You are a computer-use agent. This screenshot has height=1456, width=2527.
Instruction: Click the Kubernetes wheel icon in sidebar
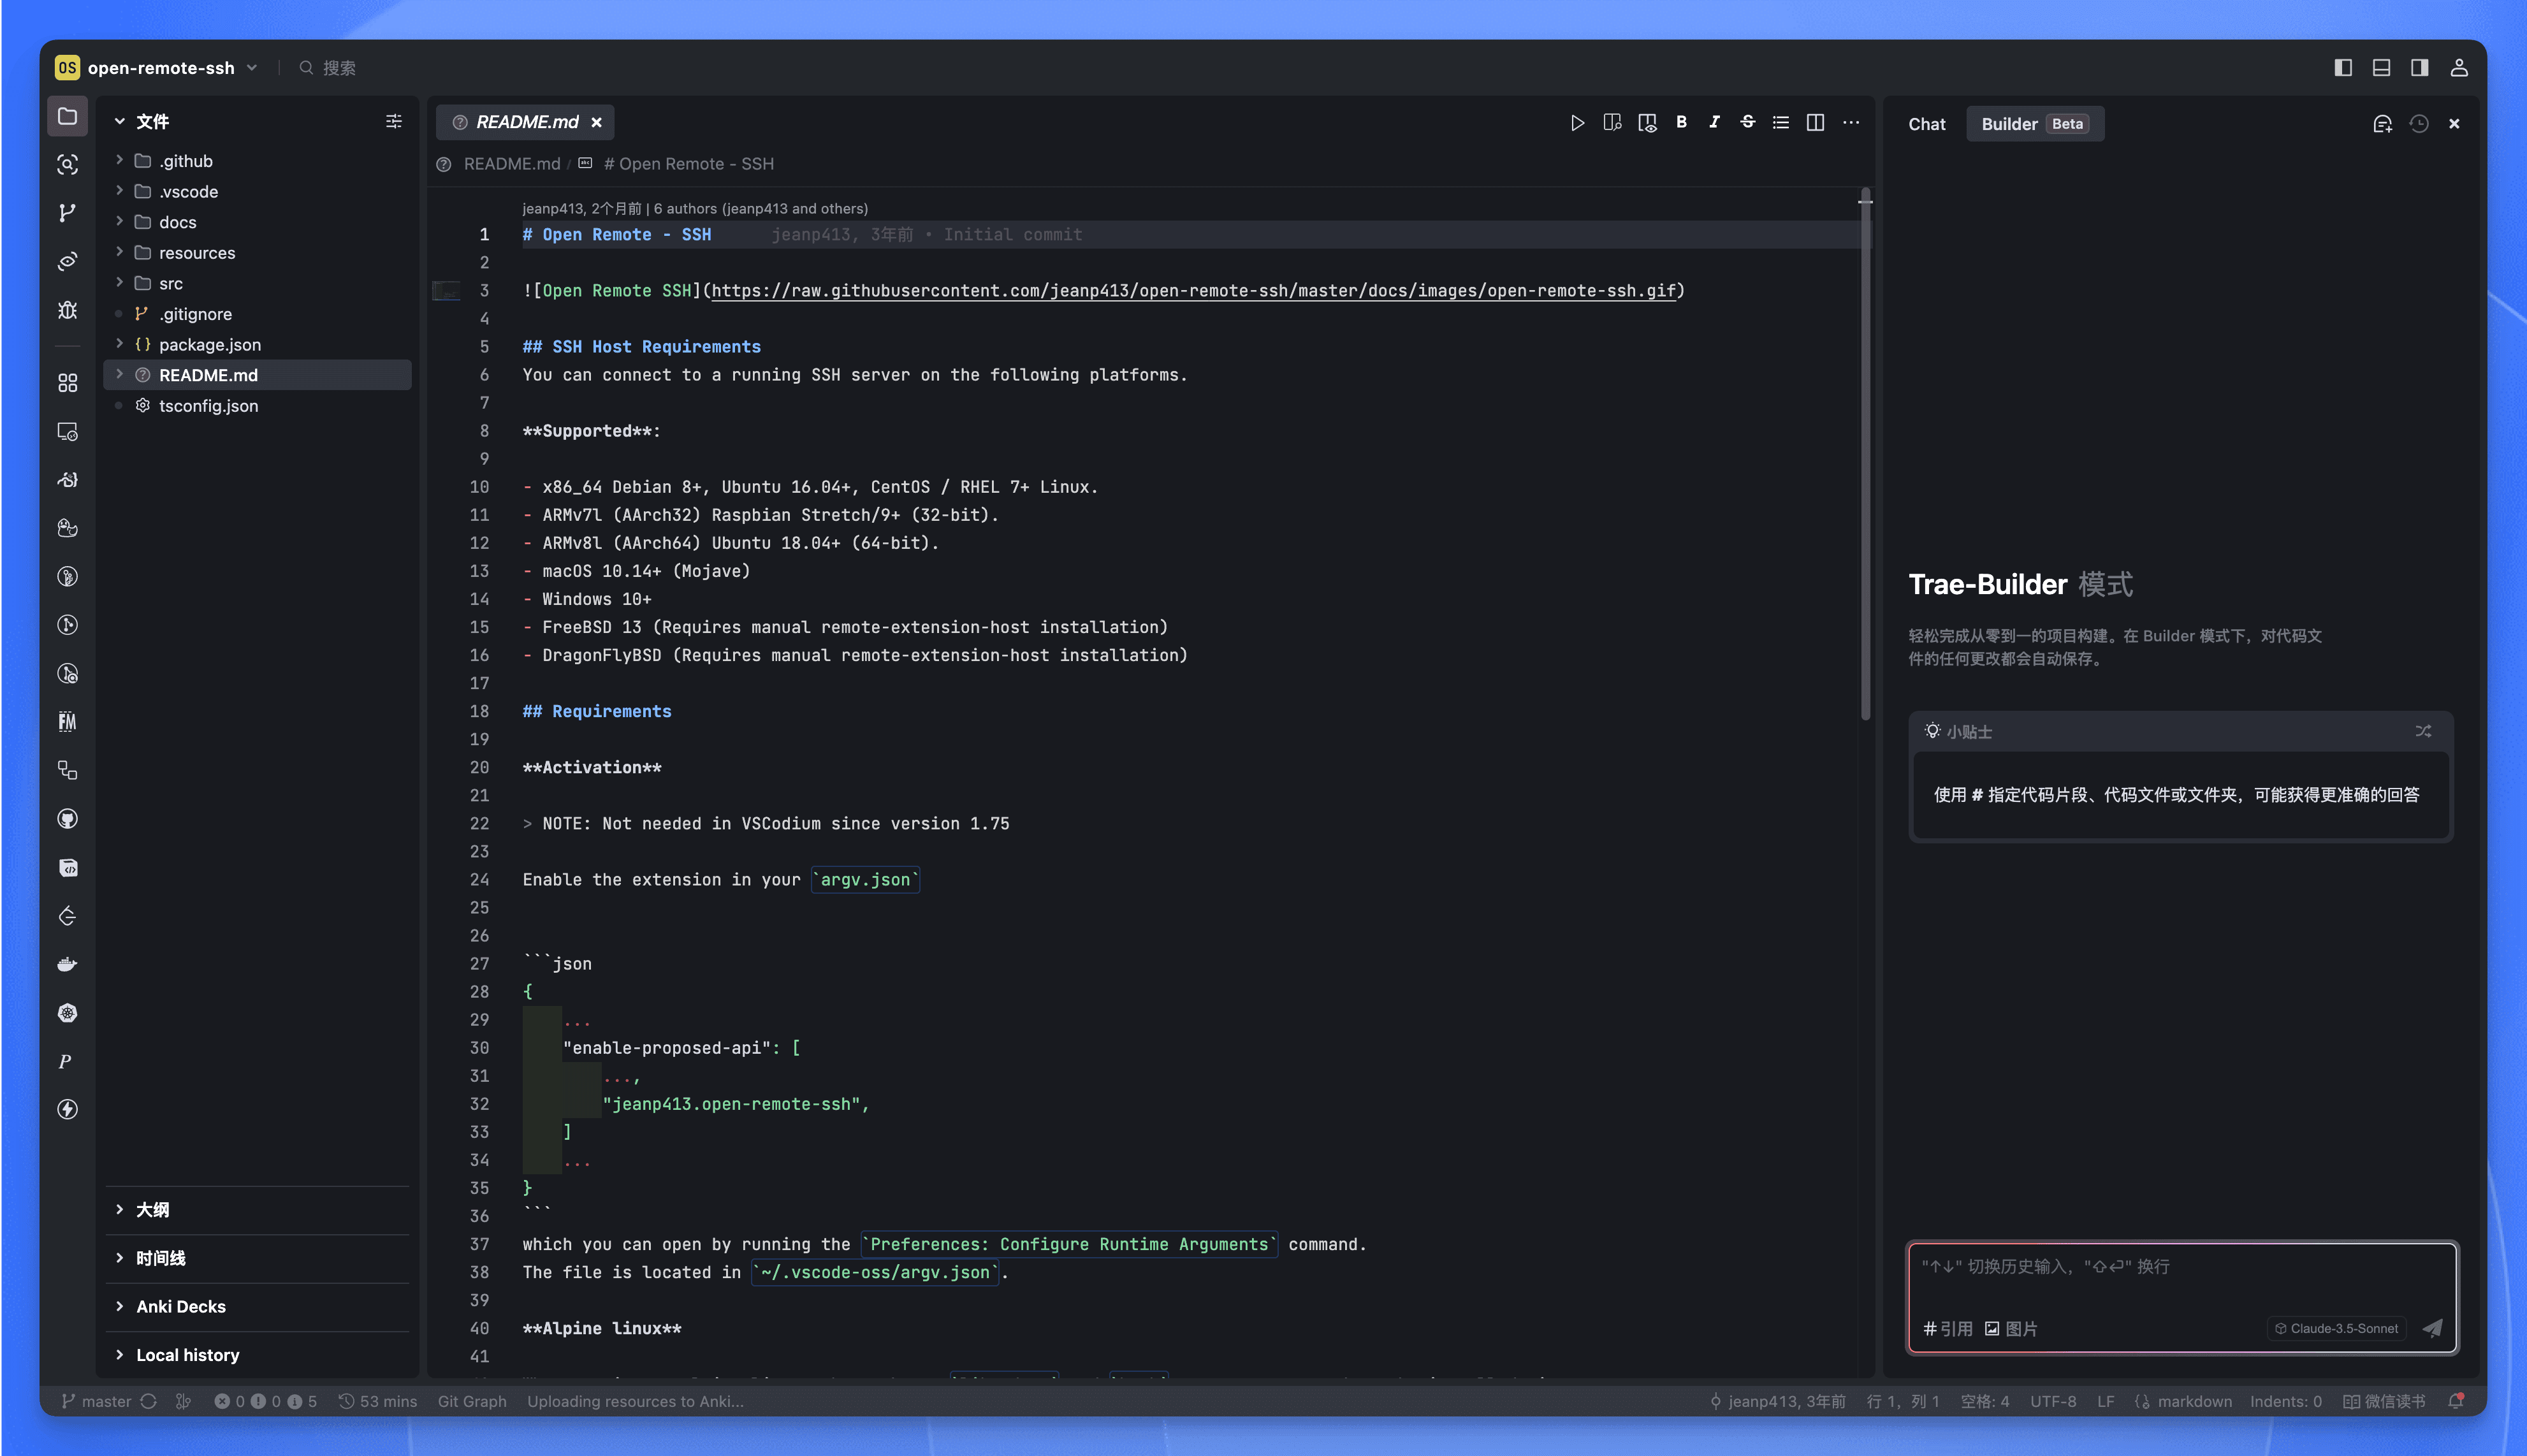67,1013
